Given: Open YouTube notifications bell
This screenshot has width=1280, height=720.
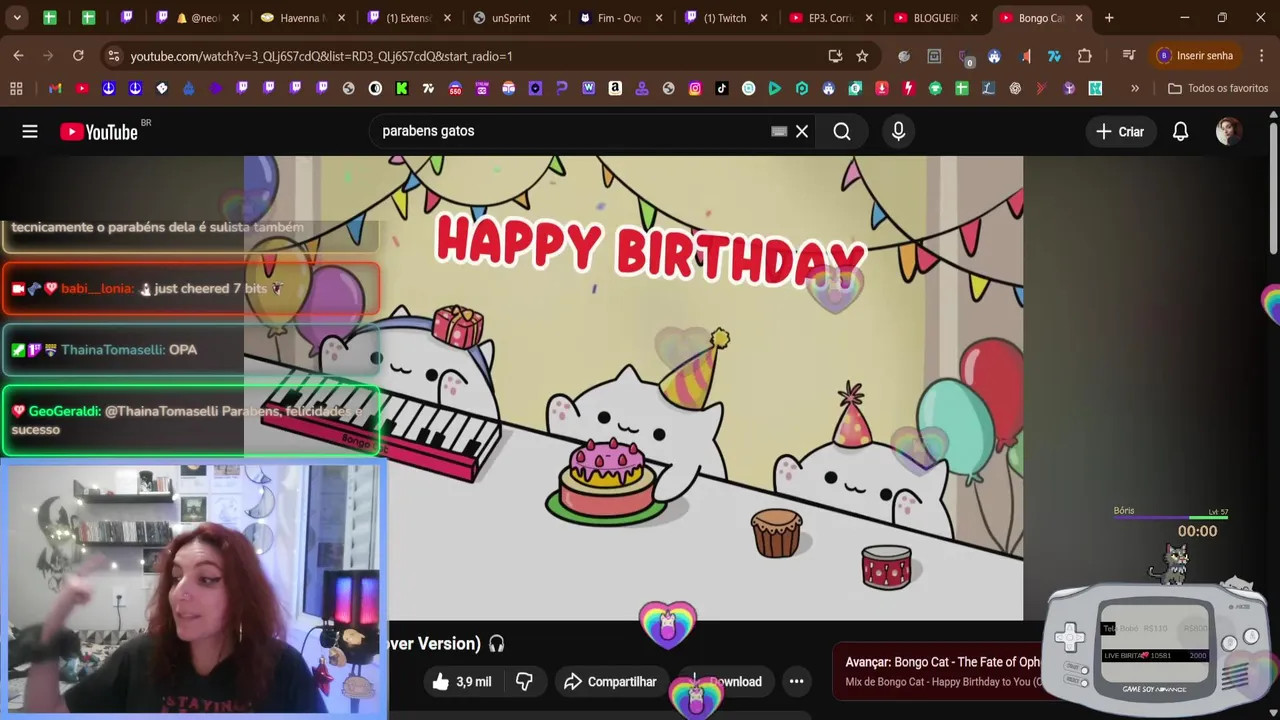Looking at the screenshot, I should point(1180,131).
